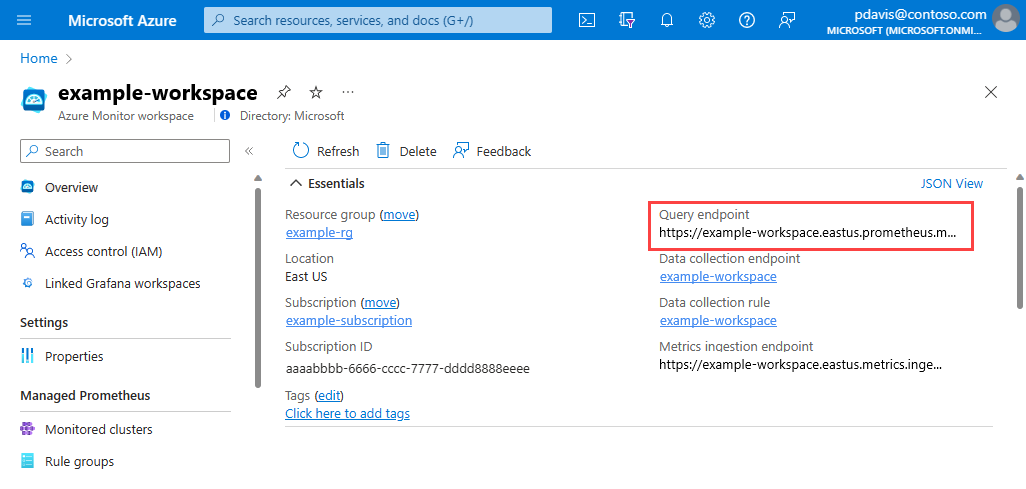1026x489 pixels.
Task: Click the Refresh toolbar button
Action: click(x=326, y=151)
